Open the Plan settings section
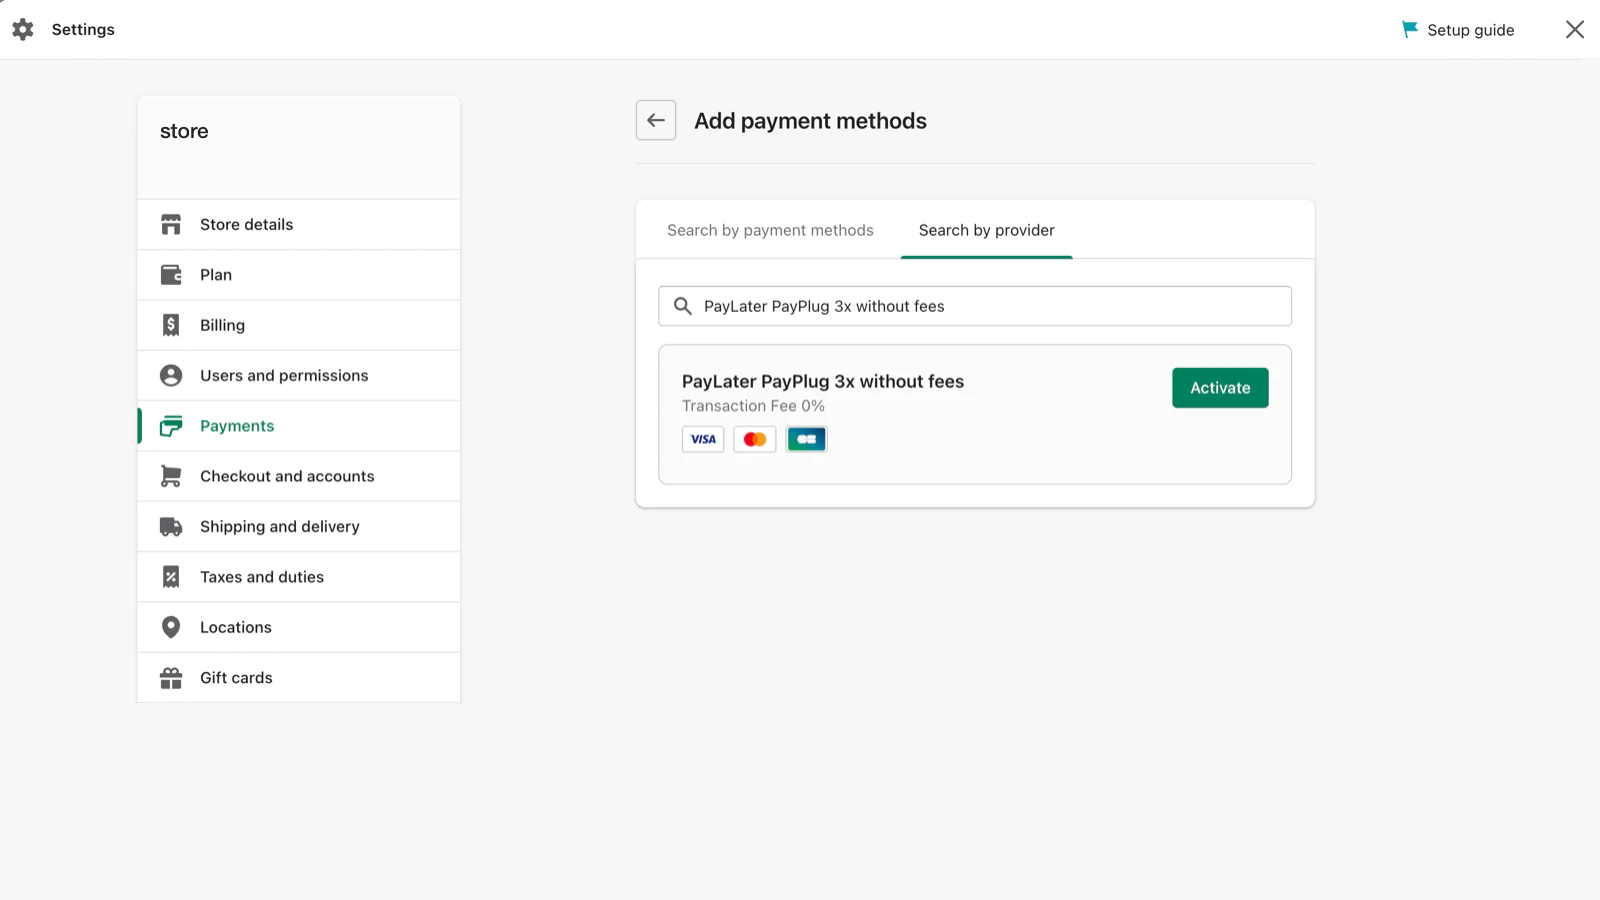Viewport: 1600px width, 900px height. [216, 275]
